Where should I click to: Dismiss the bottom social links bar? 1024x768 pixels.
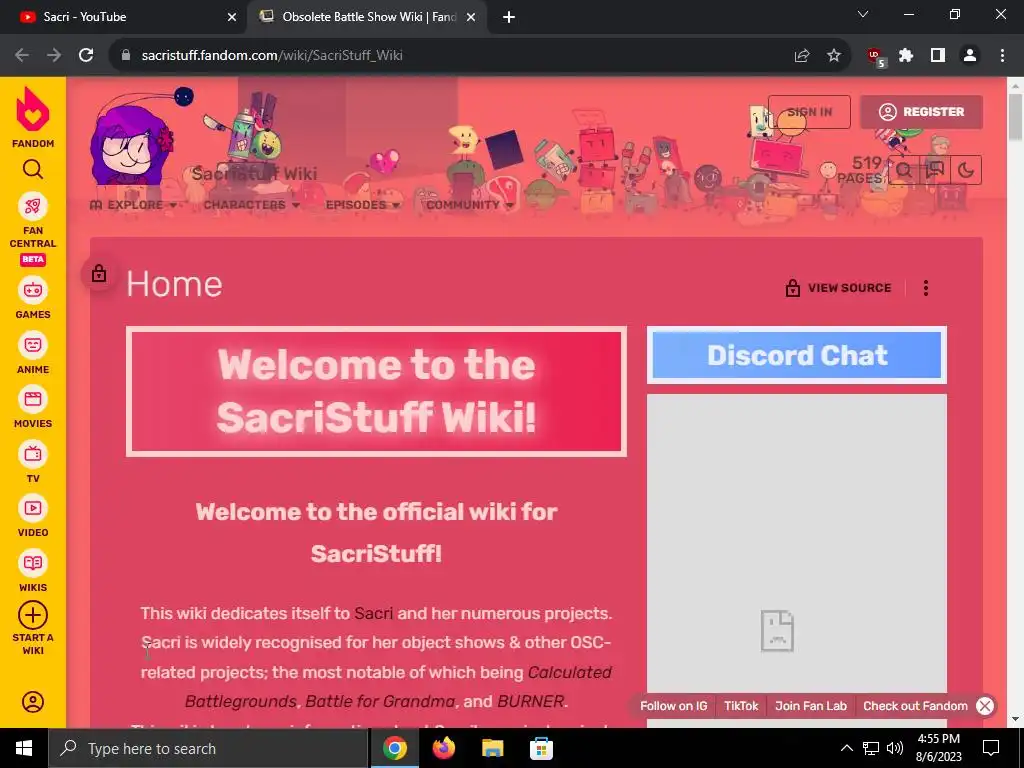(985, 706)
